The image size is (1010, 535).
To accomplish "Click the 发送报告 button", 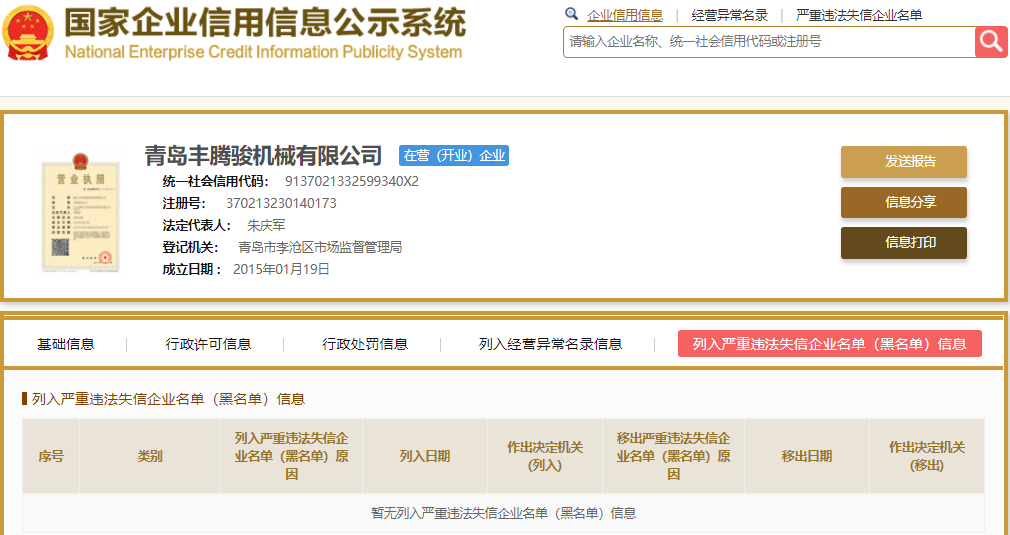I will [904, 162].
